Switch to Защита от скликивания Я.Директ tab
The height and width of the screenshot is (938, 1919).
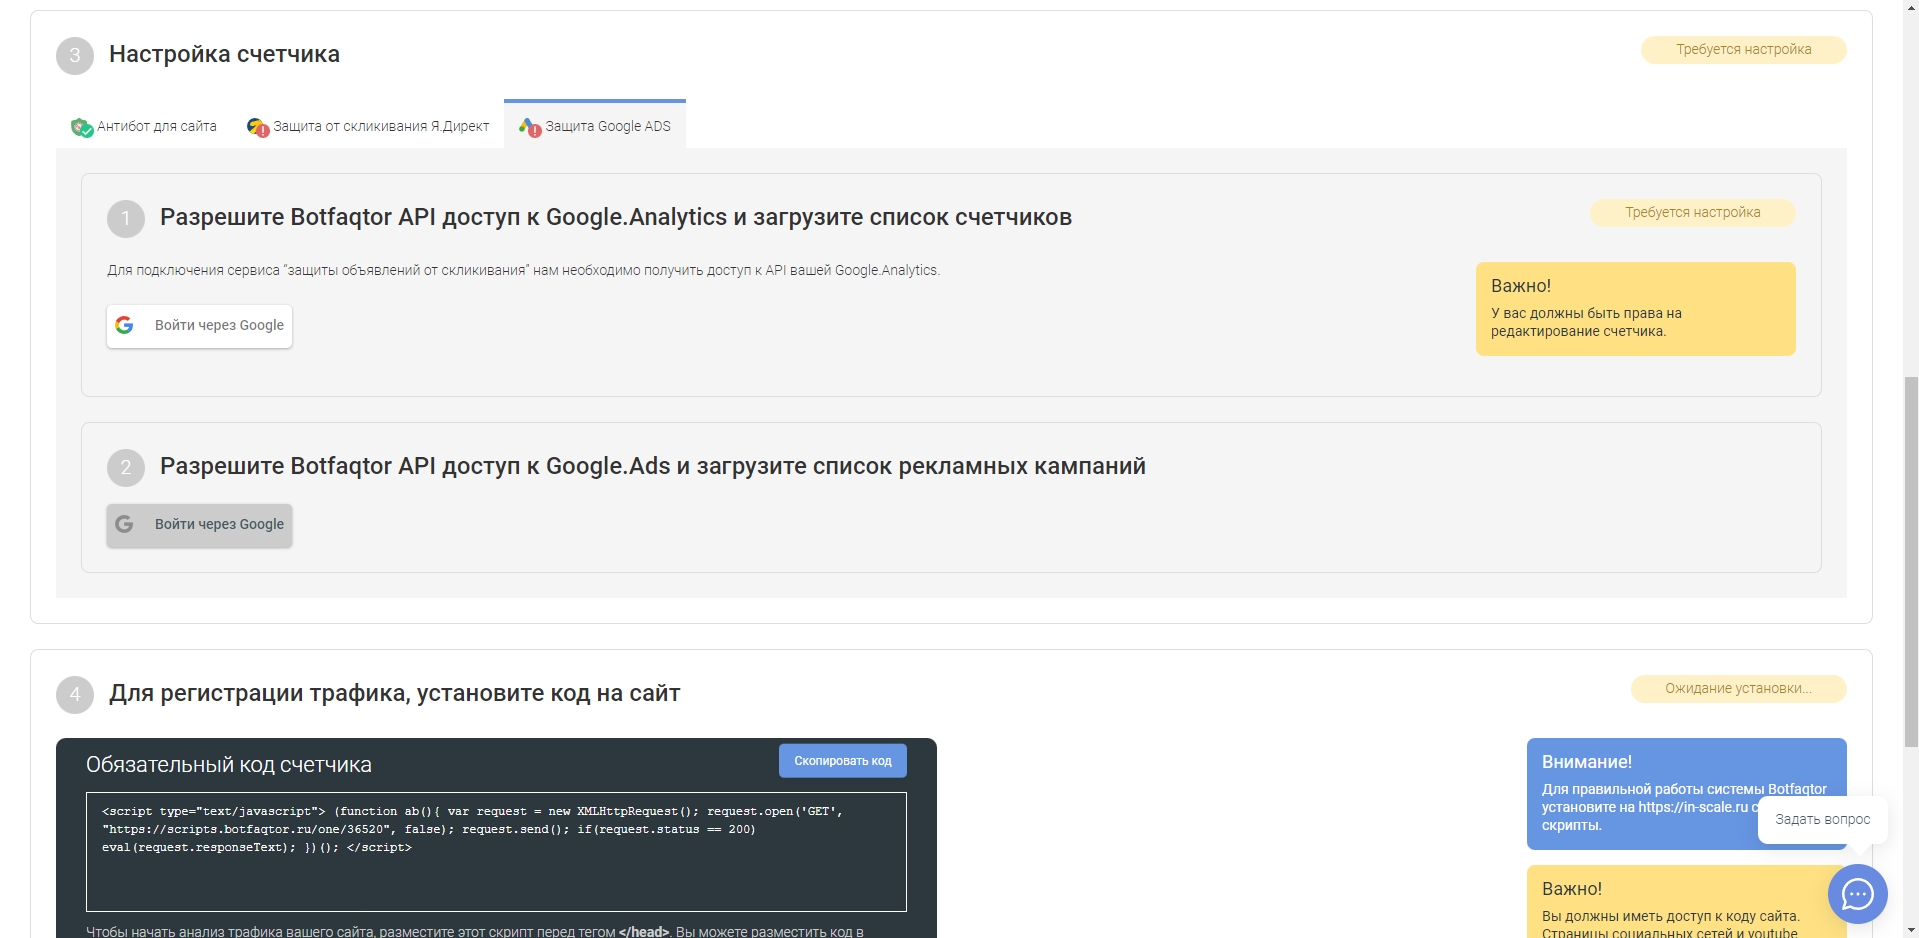[368, 126]
